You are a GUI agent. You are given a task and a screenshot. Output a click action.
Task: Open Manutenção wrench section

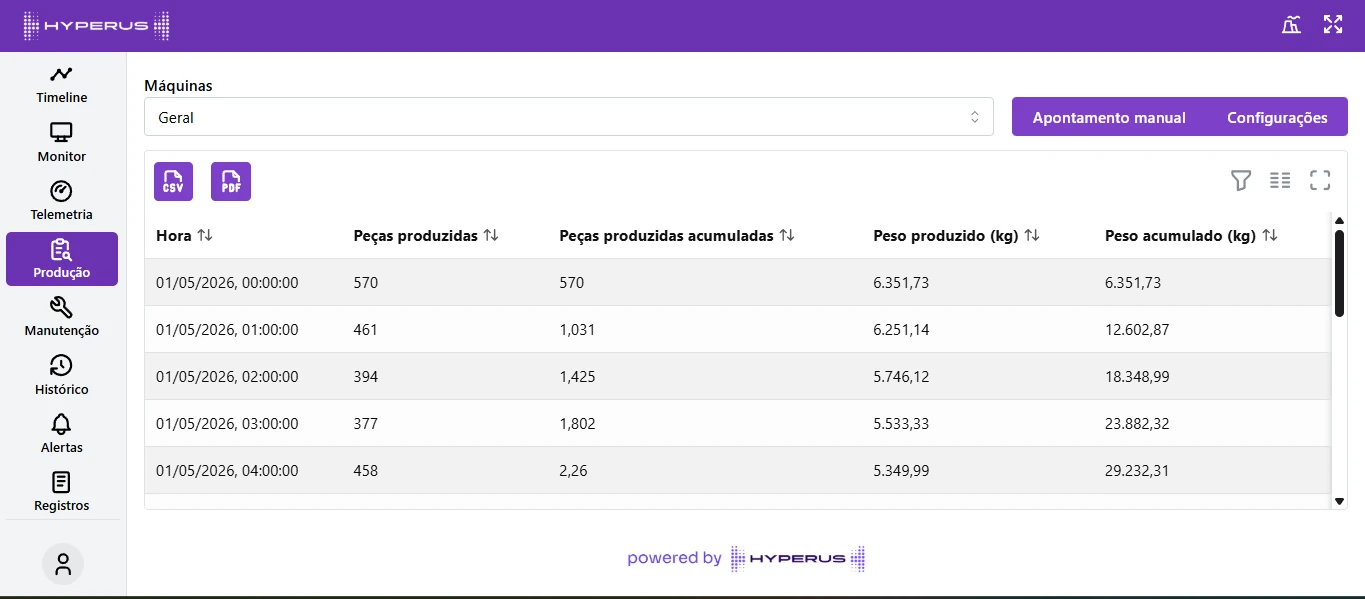pos(62,317)
